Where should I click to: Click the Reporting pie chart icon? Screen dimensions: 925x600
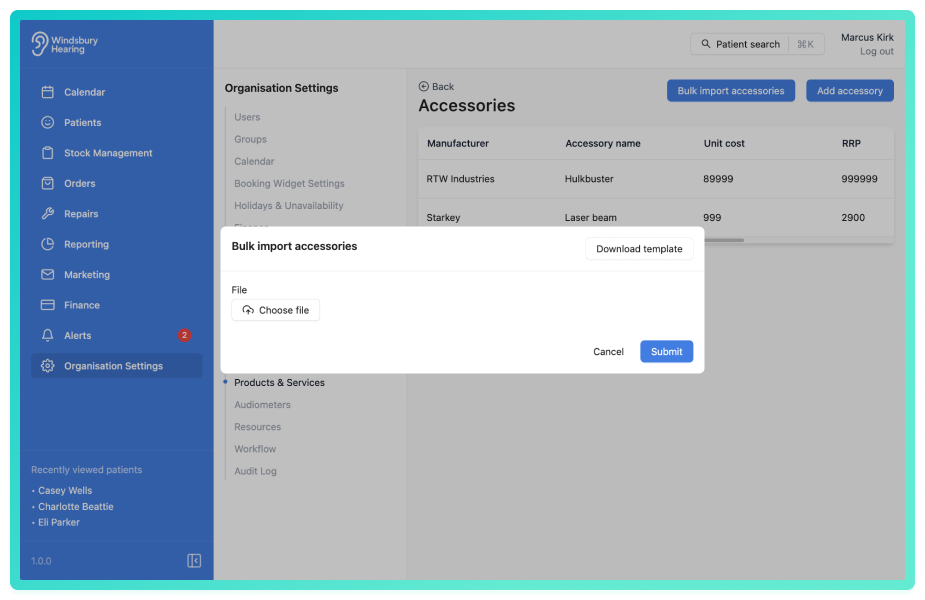pos(48,244)
